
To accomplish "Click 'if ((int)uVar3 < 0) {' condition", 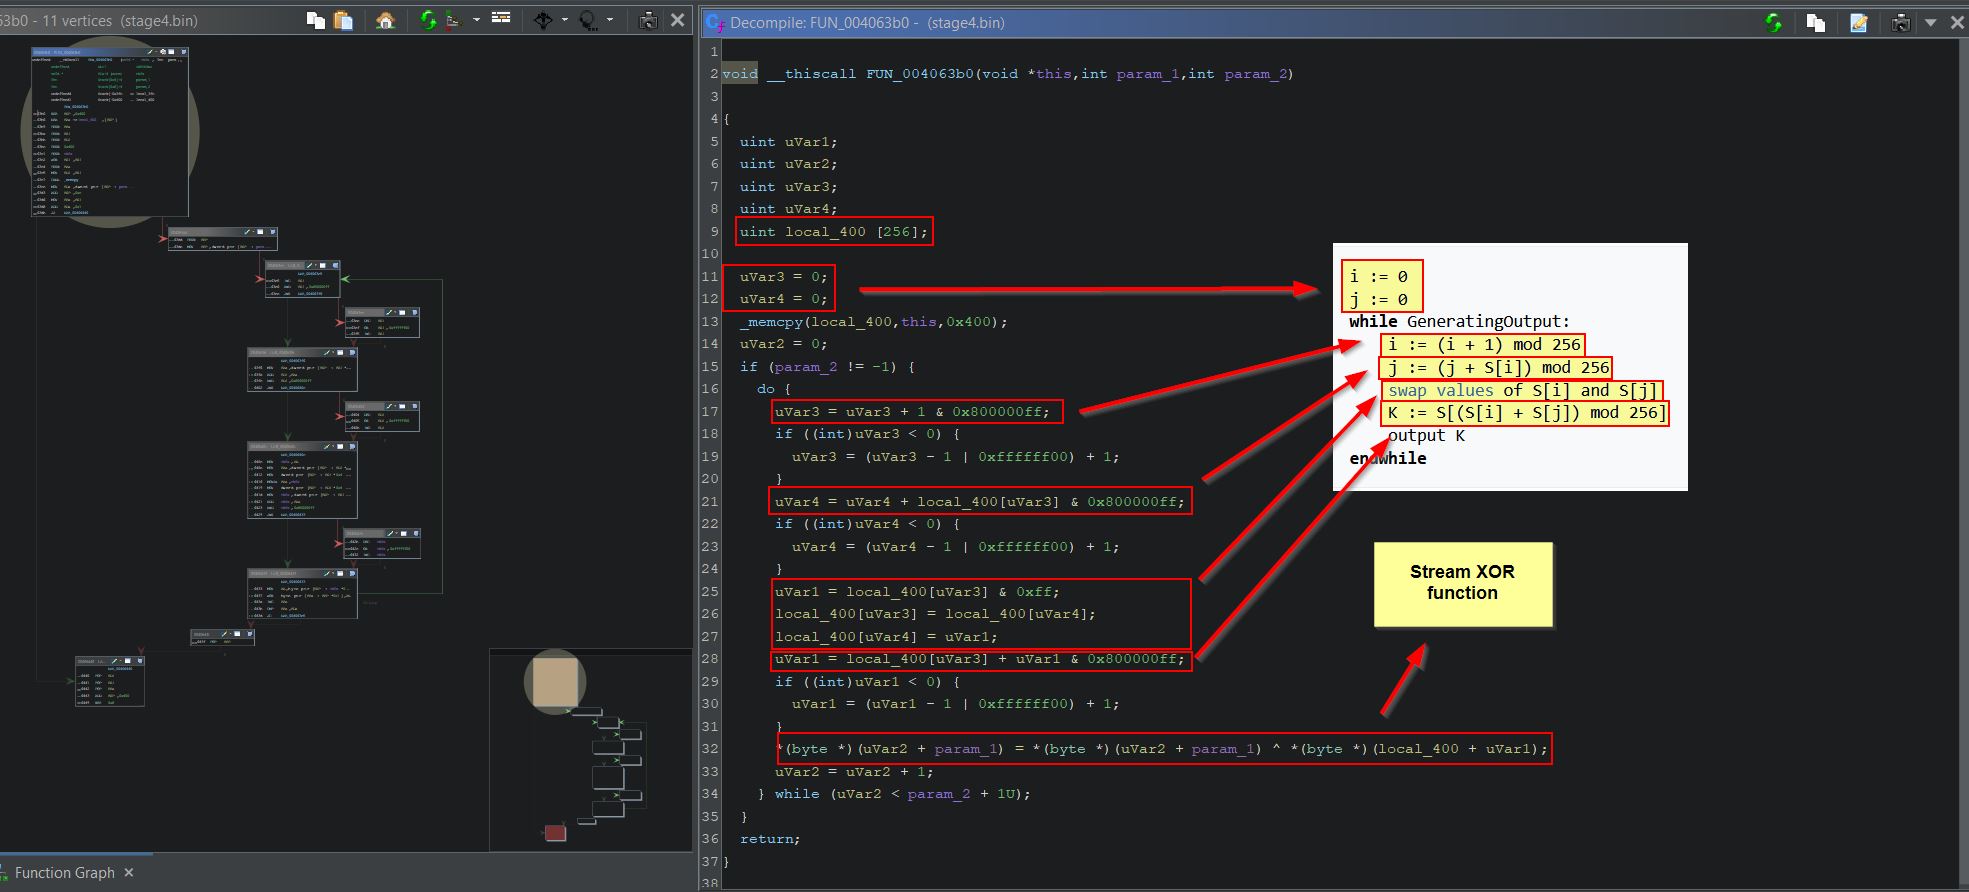I will coord(867,434).
